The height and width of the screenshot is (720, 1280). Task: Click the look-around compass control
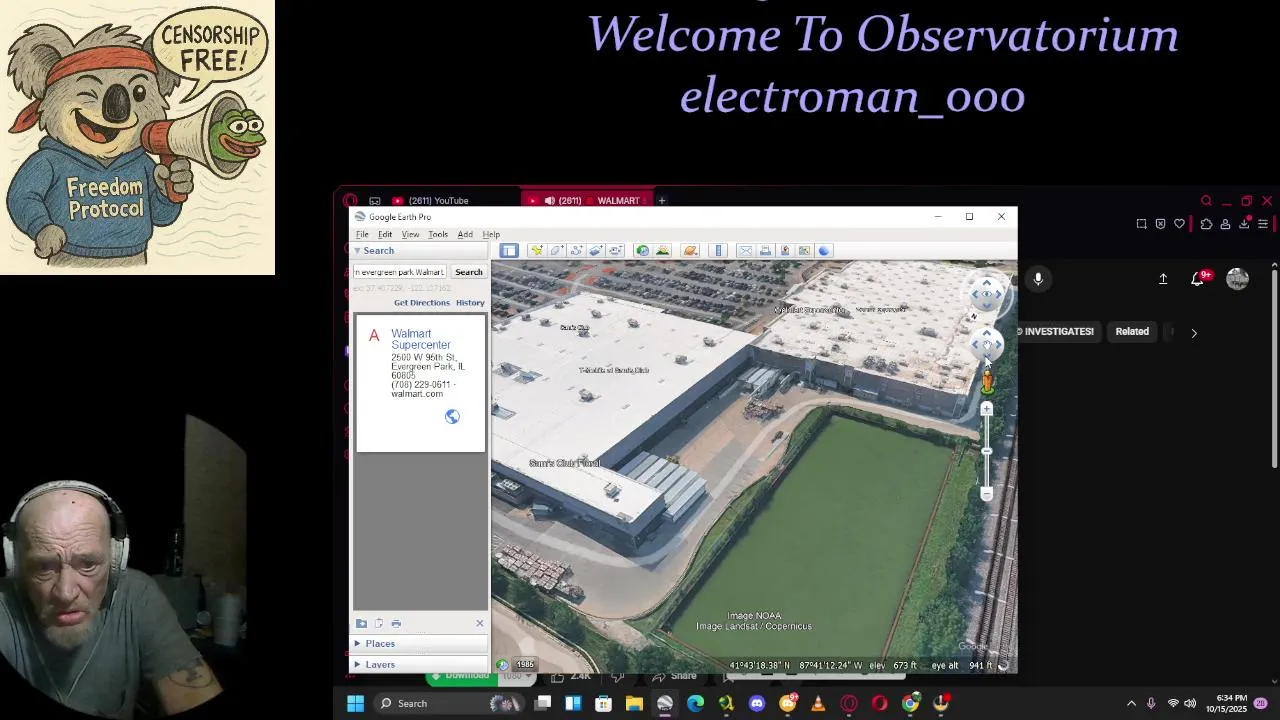tap(986, 294)
